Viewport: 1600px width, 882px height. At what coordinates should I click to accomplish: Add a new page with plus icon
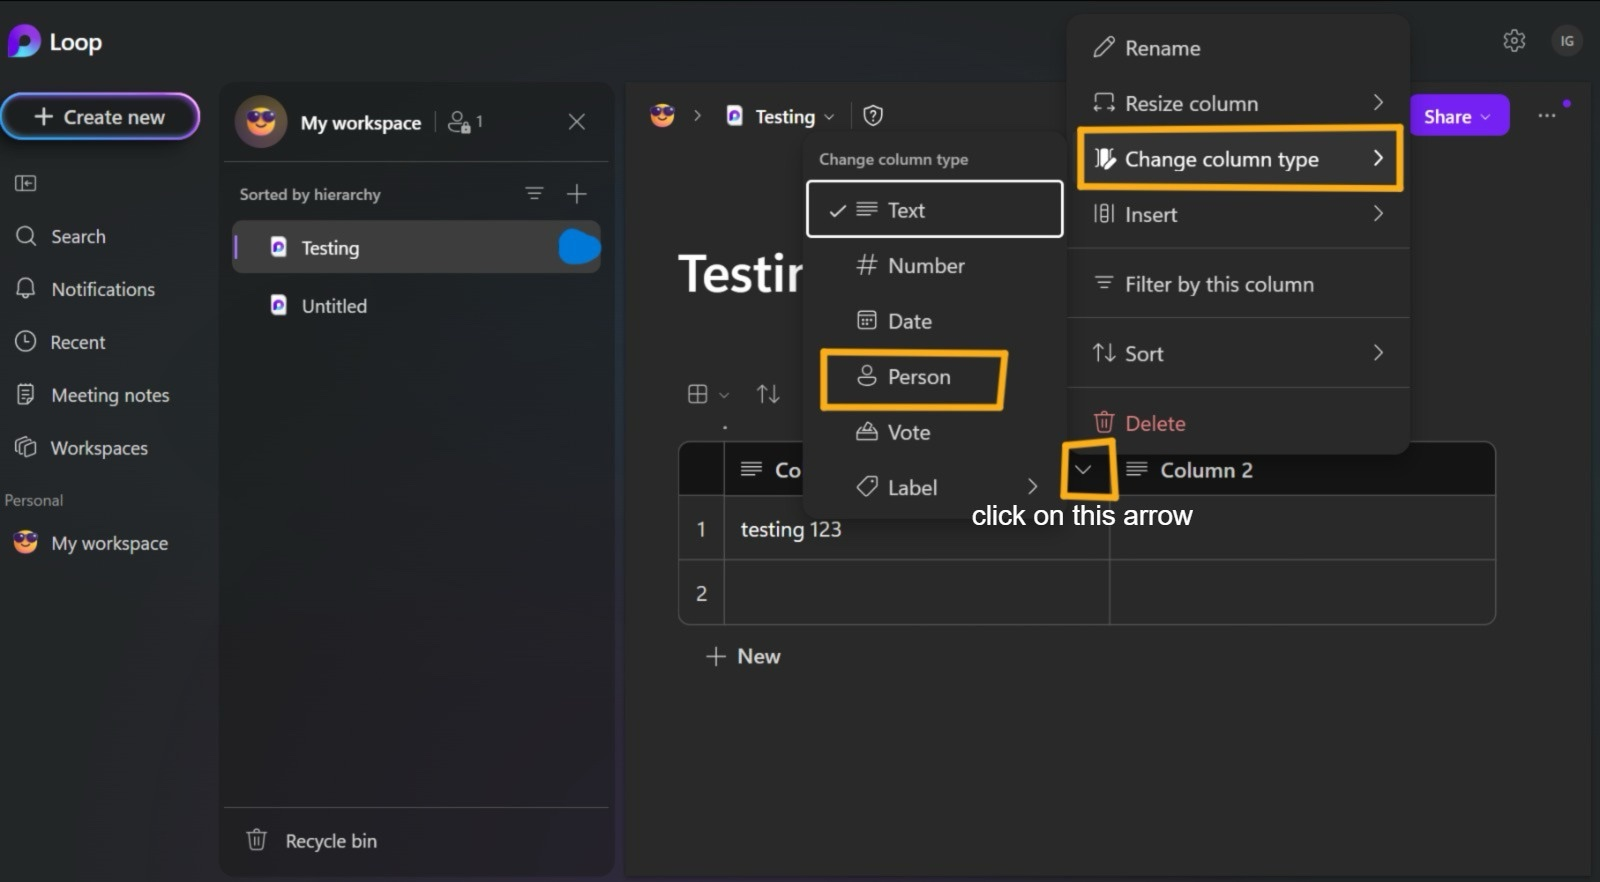tap(577, 194)
